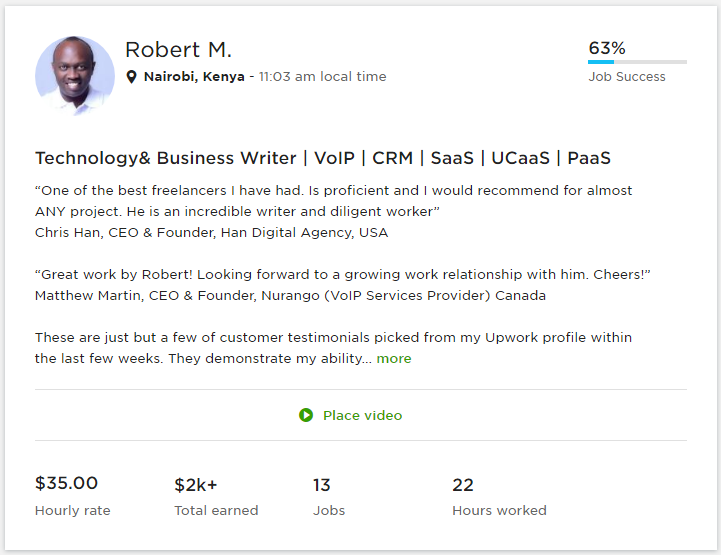Click the Hourly rate label

[72, 511]
